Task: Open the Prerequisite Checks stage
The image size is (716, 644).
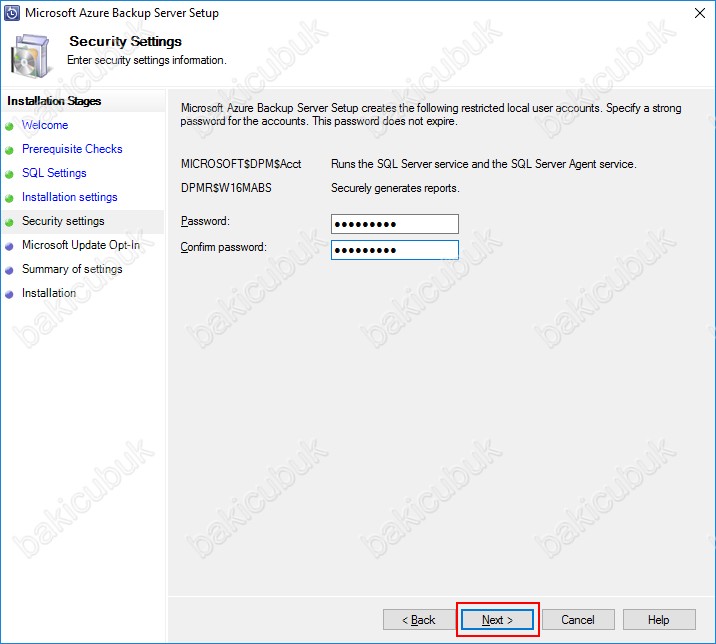Action: 72,149
